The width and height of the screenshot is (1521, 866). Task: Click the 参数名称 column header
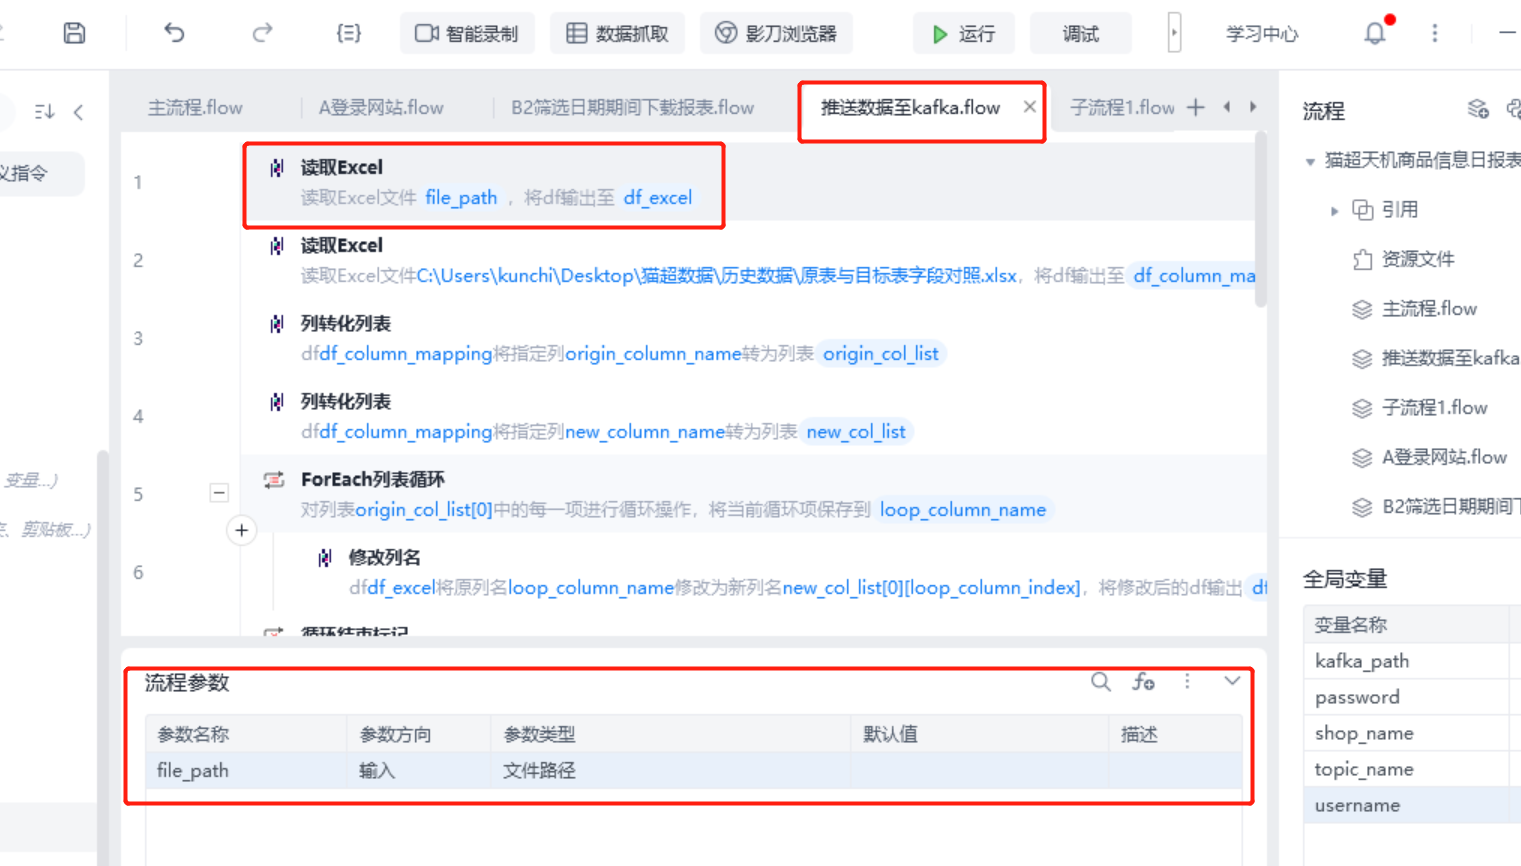click(x=246, y=734)
